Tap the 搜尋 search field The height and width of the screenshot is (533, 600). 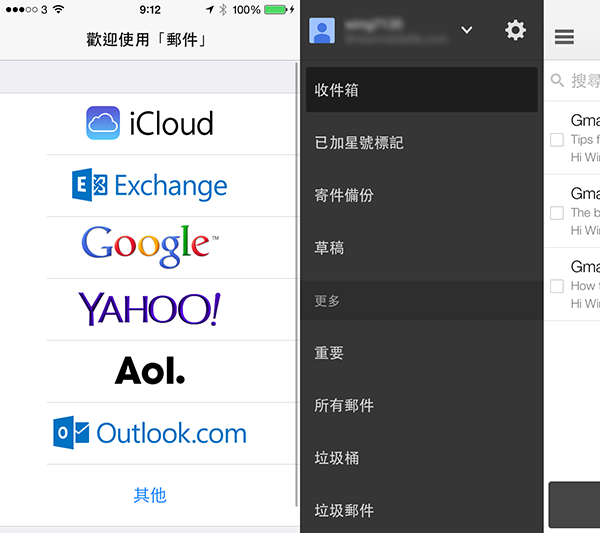580,81
